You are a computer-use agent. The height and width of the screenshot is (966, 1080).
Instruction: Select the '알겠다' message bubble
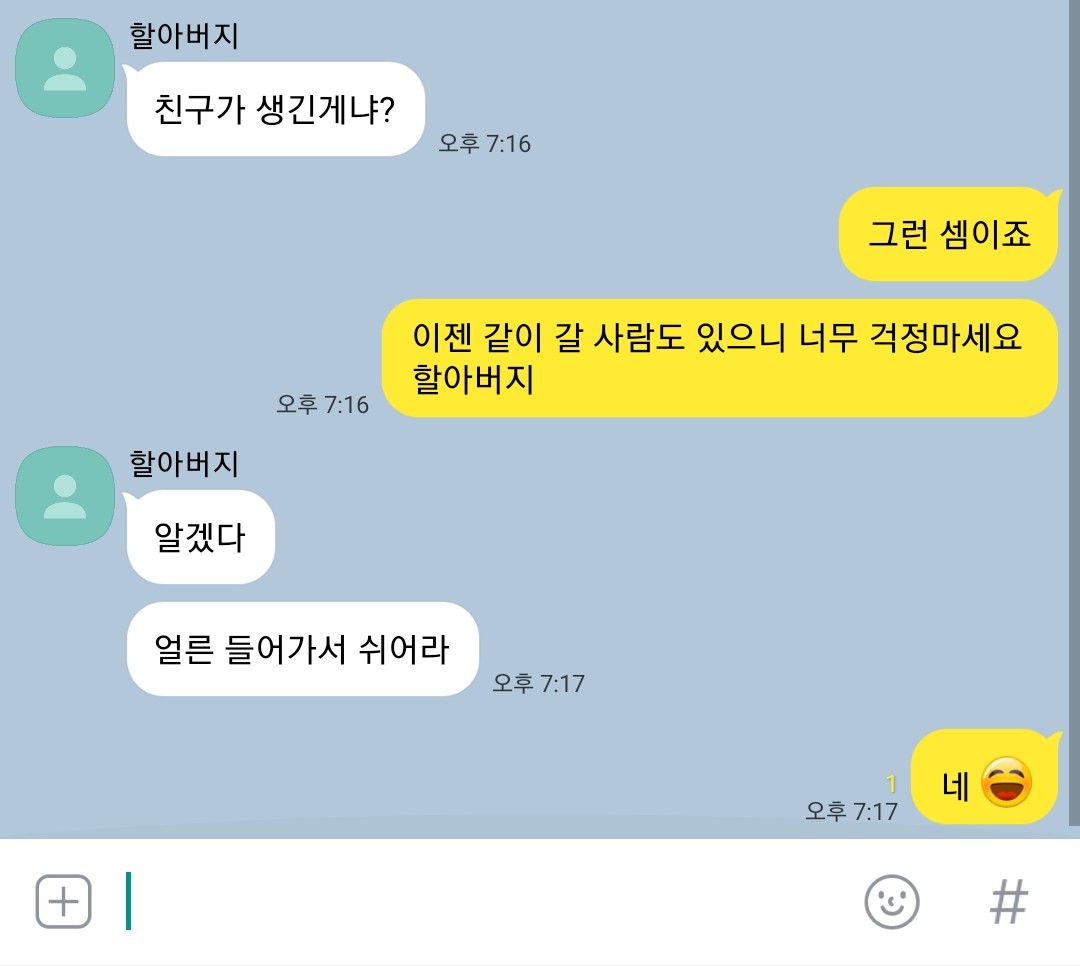[200, 537]
